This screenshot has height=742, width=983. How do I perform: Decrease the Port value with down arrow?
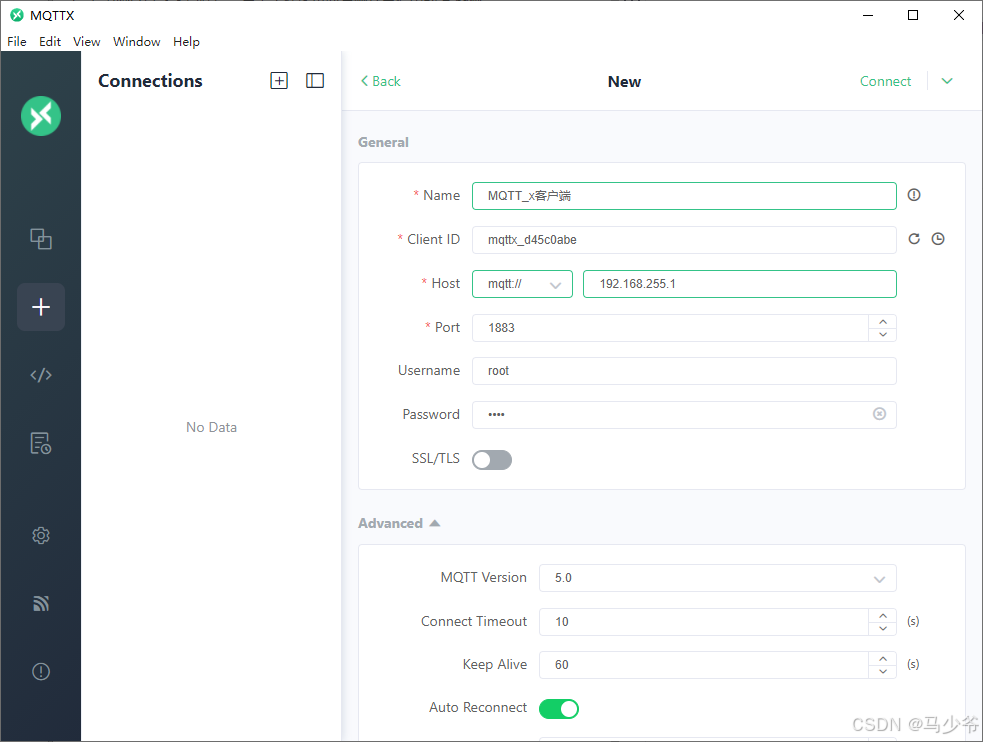883,335
